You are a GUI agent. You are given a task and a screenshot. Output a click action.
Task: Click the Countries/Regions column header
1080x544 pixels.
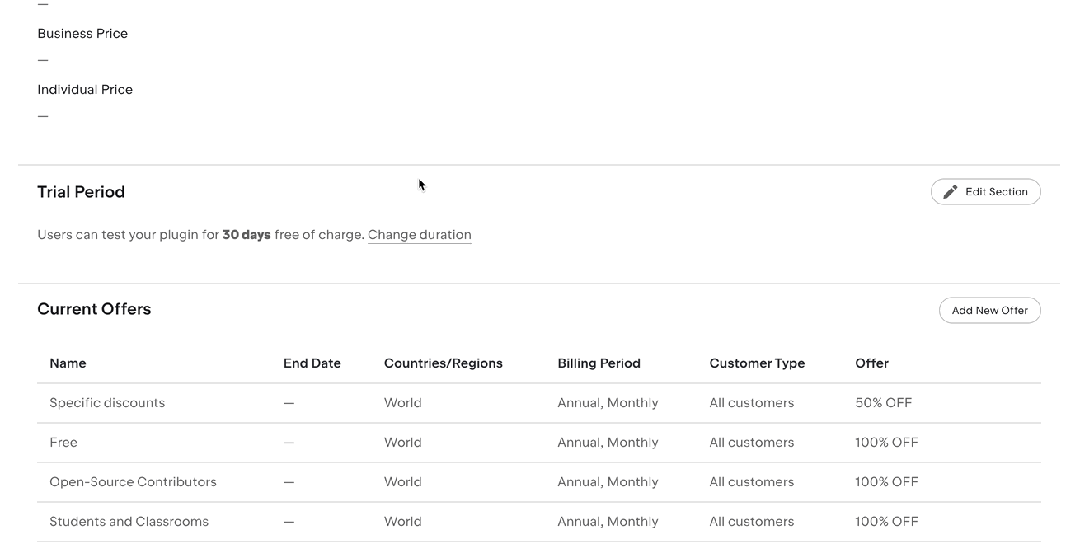tap(443, 364)
